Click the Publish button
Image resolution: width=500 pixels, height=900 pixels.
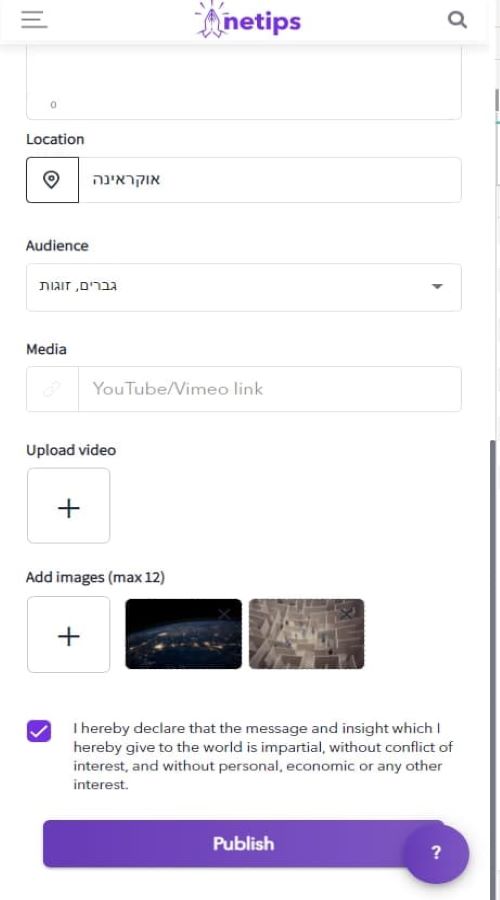243,844
